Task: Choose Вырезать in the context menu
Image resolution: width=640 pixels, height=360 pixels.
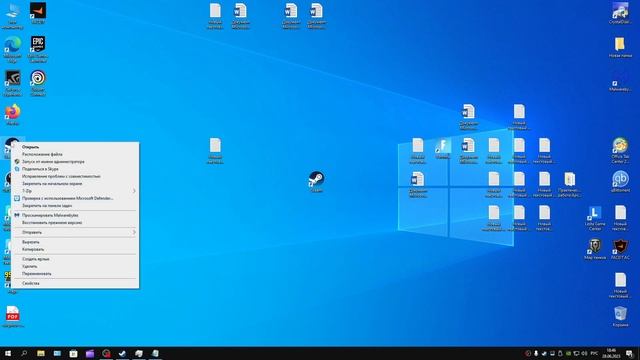Action: [75, 242]
